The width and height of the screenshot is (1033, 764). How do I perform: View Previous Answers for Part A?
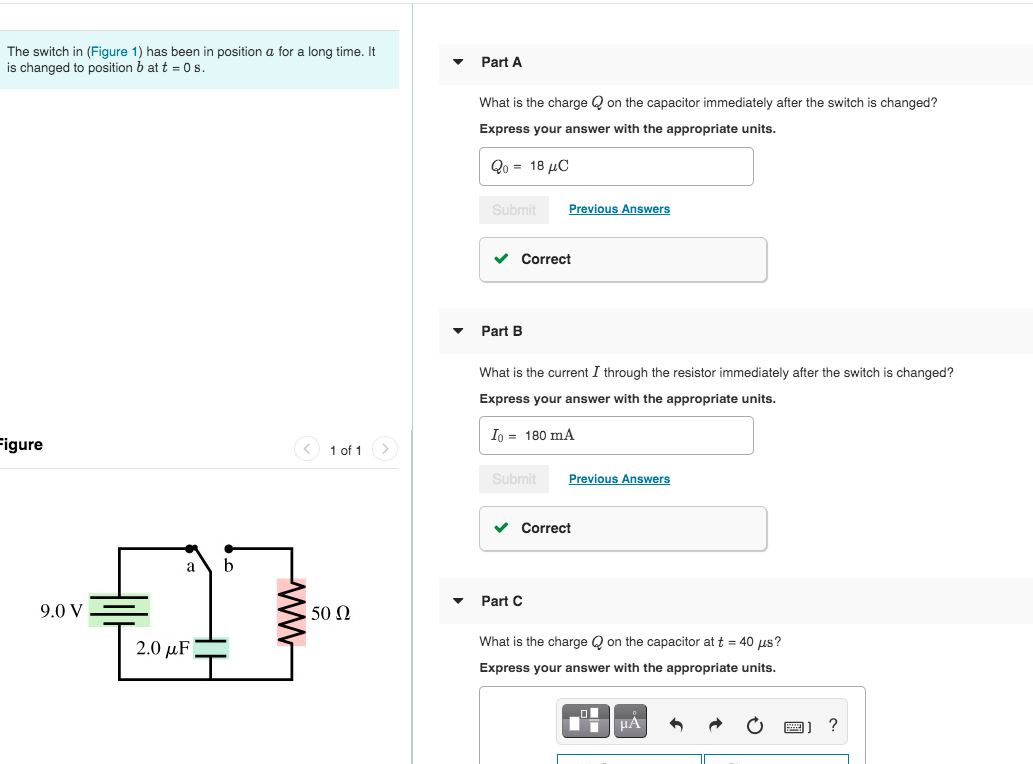pos(618,209)
